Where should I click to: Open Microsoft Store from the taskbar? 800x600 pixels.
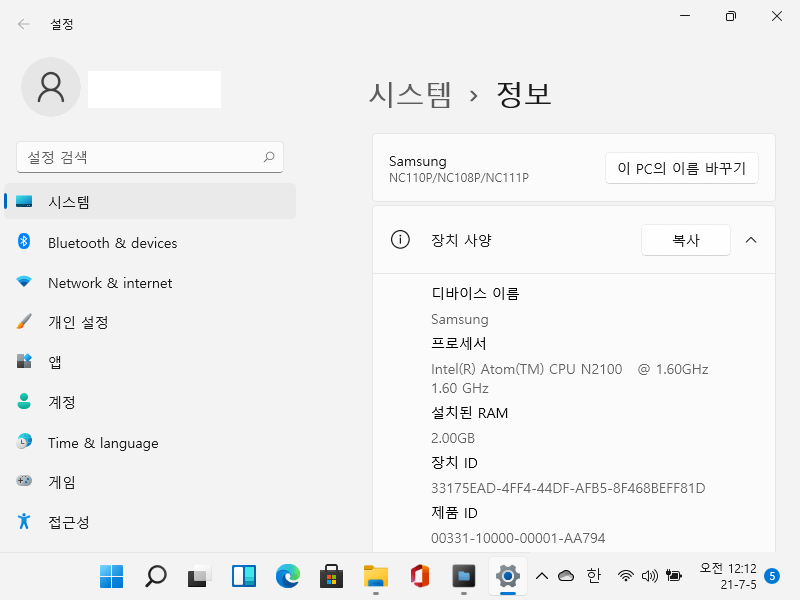pyautogui.click(x=332, y=576)
